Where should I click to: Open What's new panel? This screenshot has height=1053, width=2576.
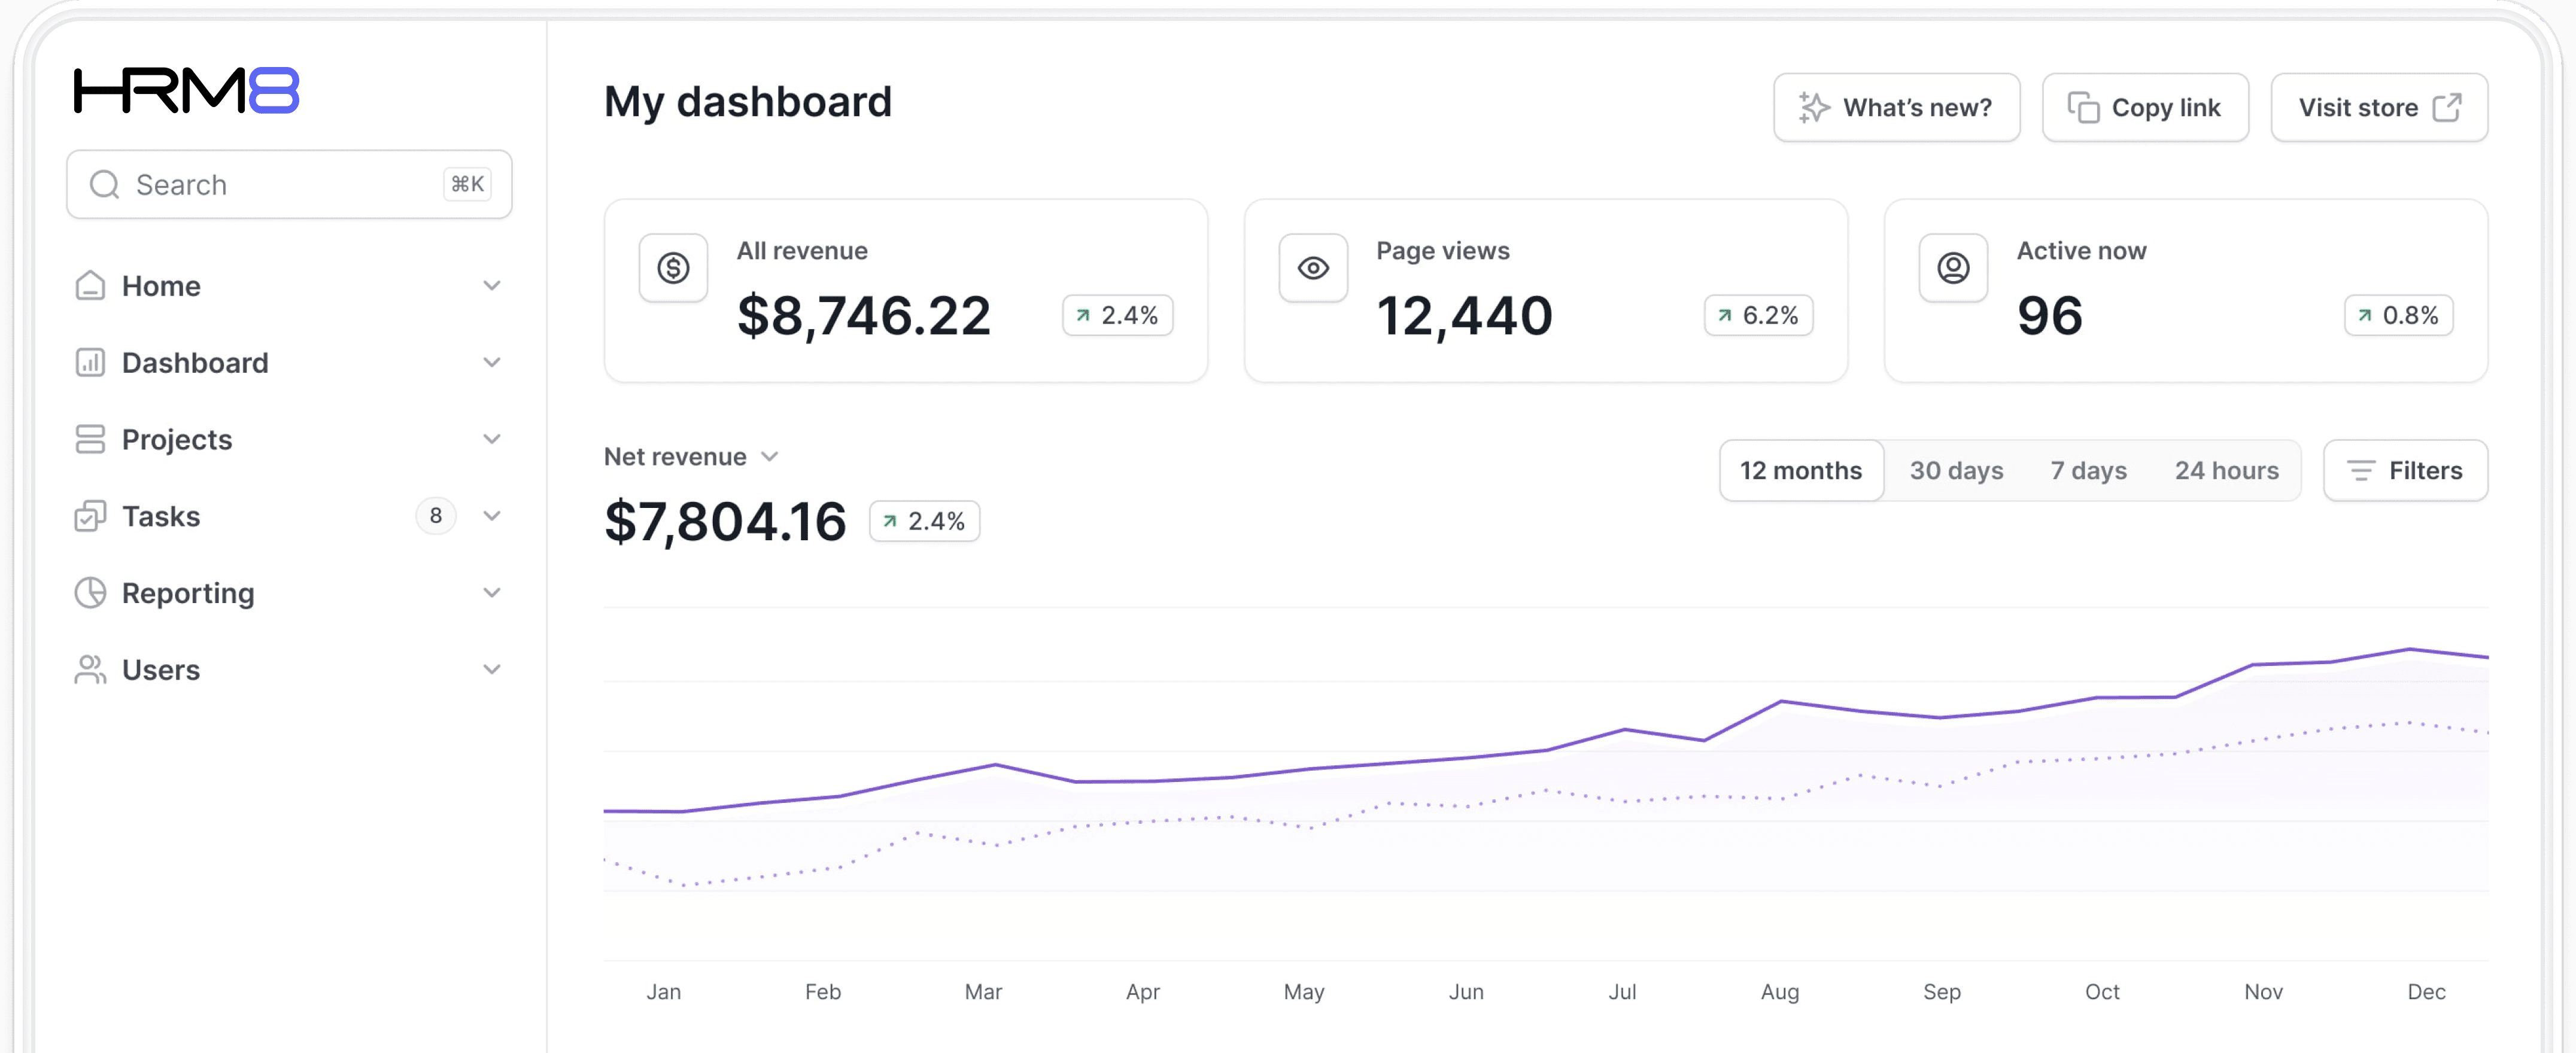[x=1896, y=108]
